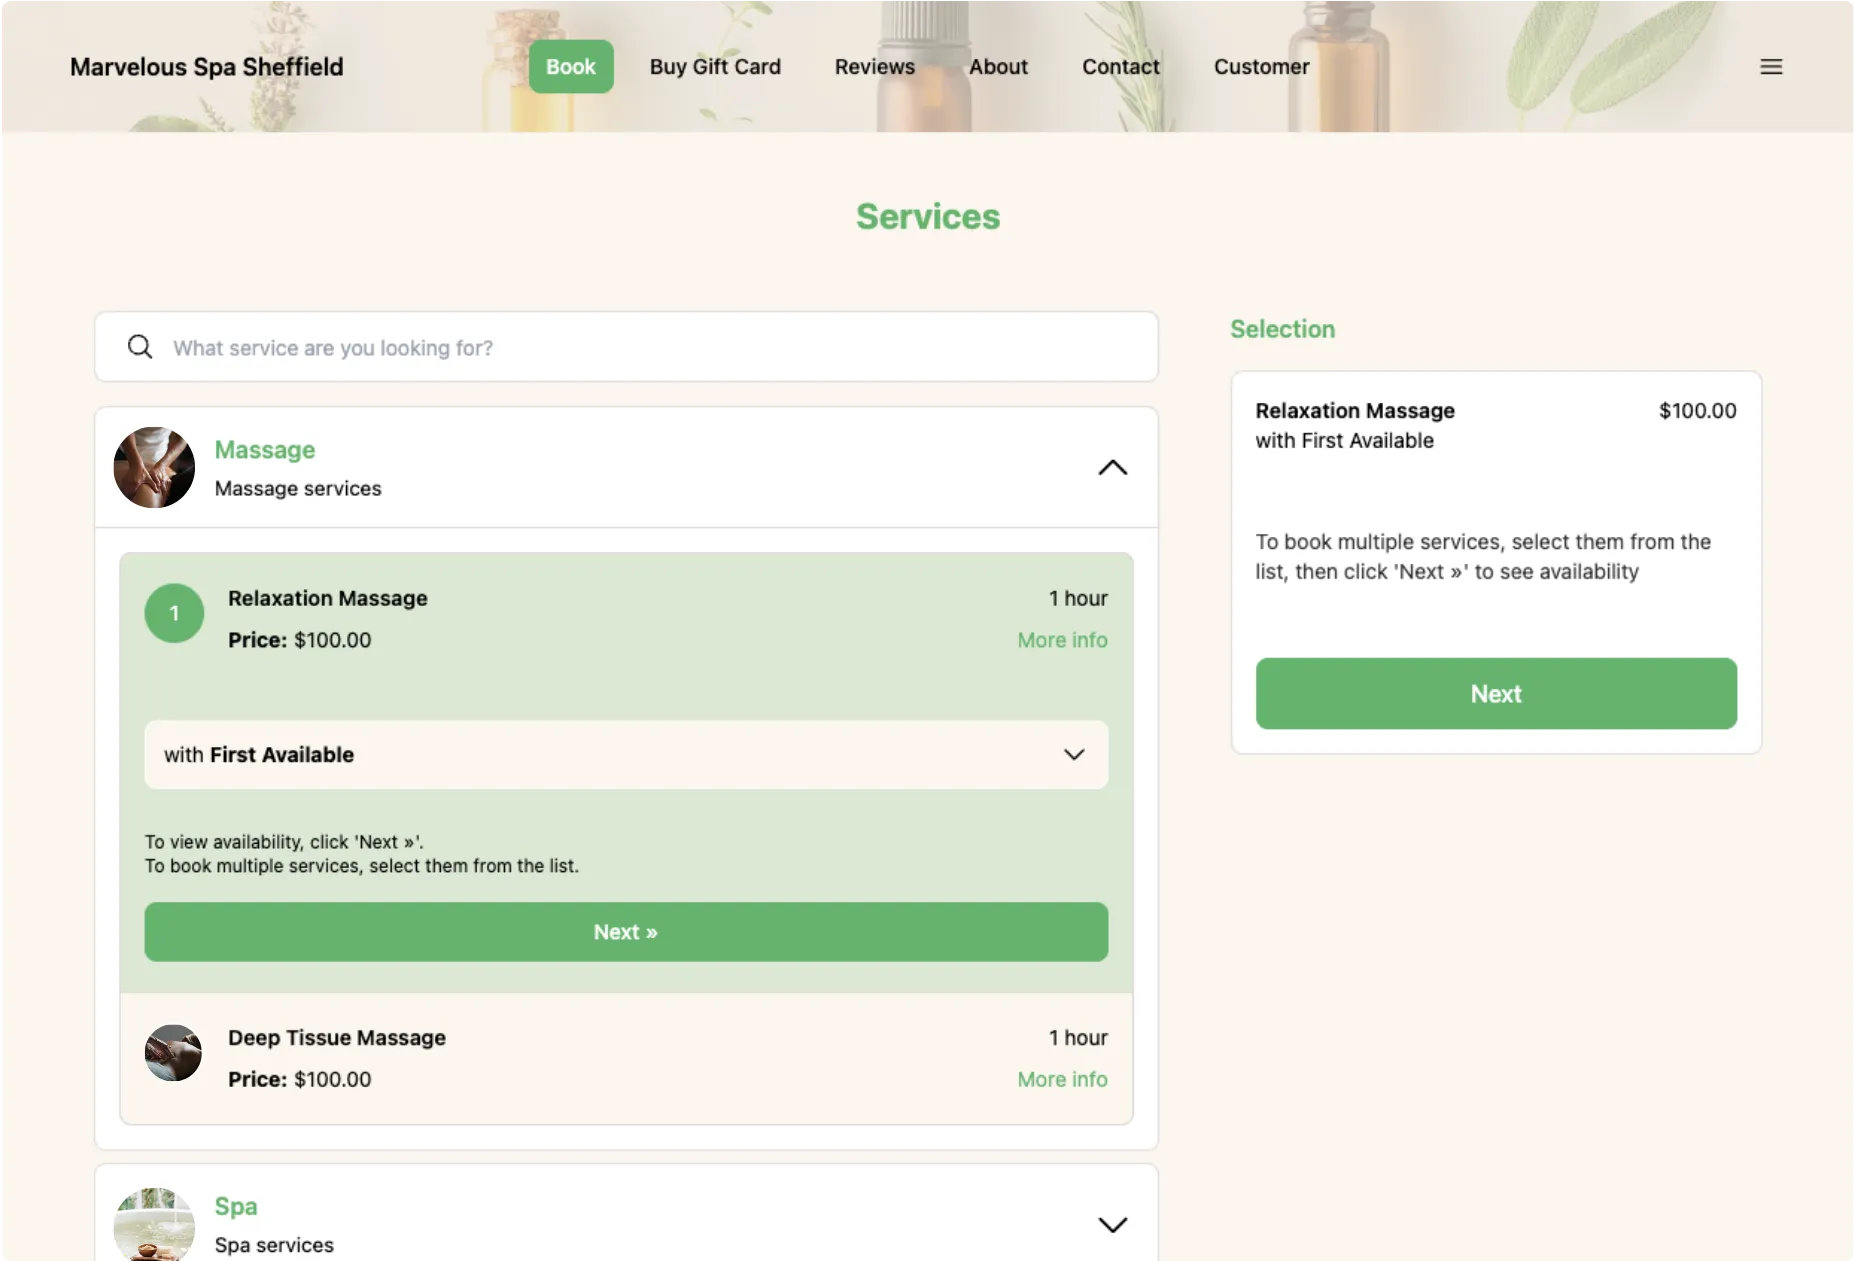Screen dimensions: 1855x1261
Task: Click the chevron on the Selection dropdown
Action: pos(1075,755)
